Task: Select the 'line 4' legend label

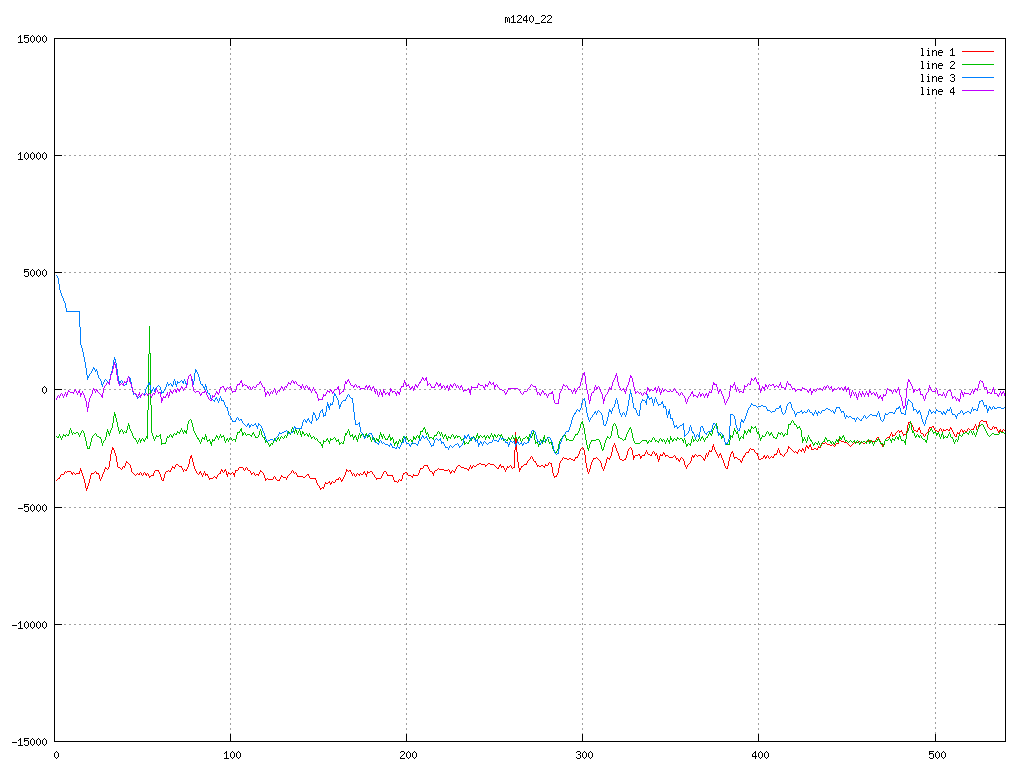Action: (x=937, y=91)
